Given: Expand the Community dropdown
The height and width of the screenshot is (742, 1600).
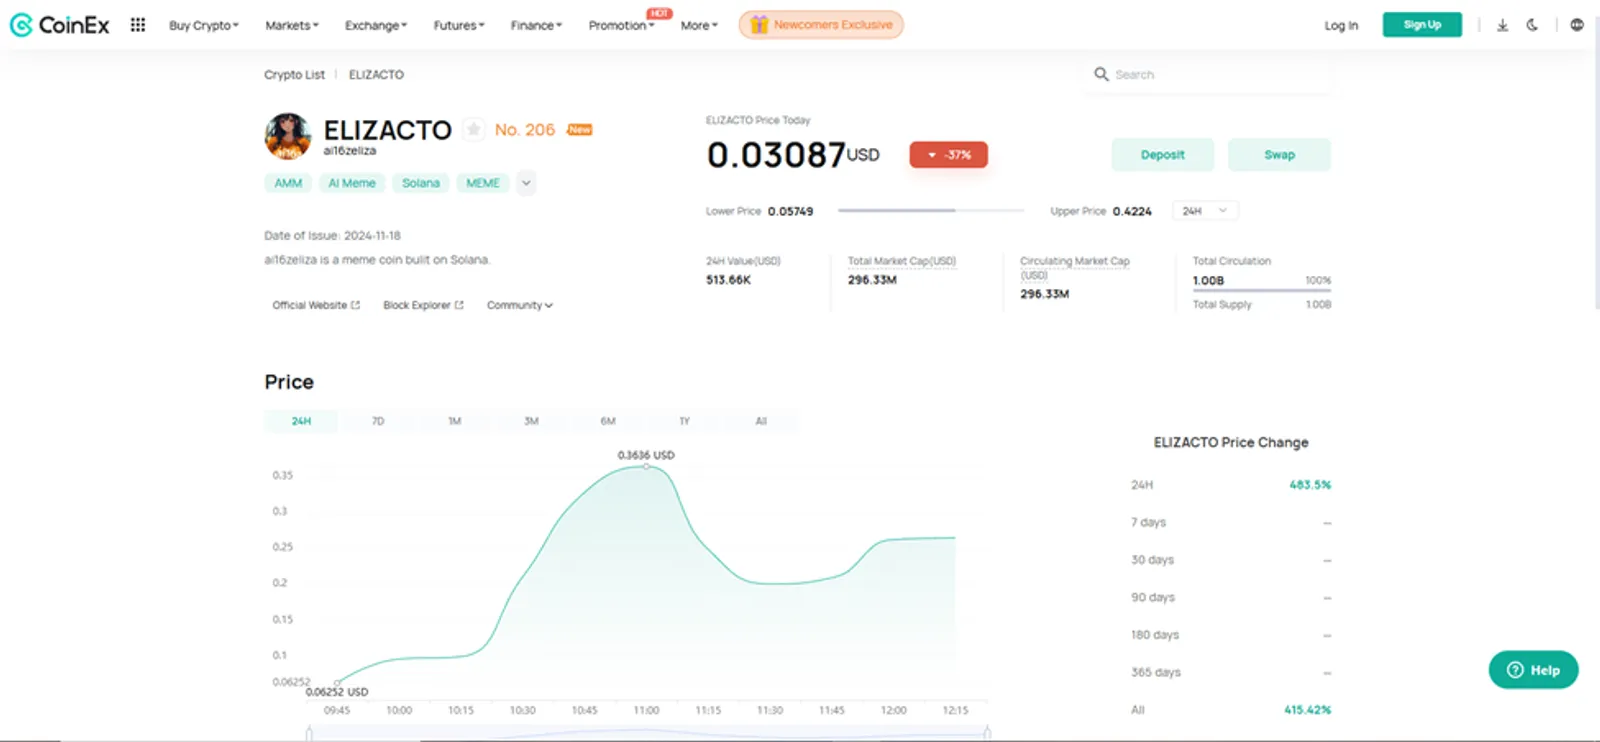Looking at the screenshot, I should (520, 305).
